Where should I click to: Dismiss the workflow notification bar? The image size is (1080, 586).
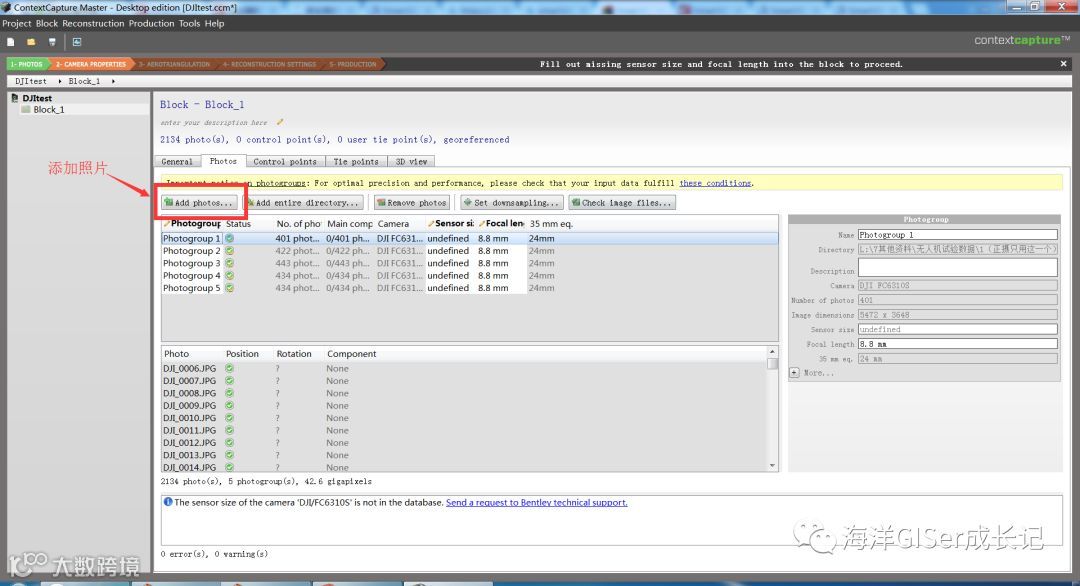[x=1063, y=64]
